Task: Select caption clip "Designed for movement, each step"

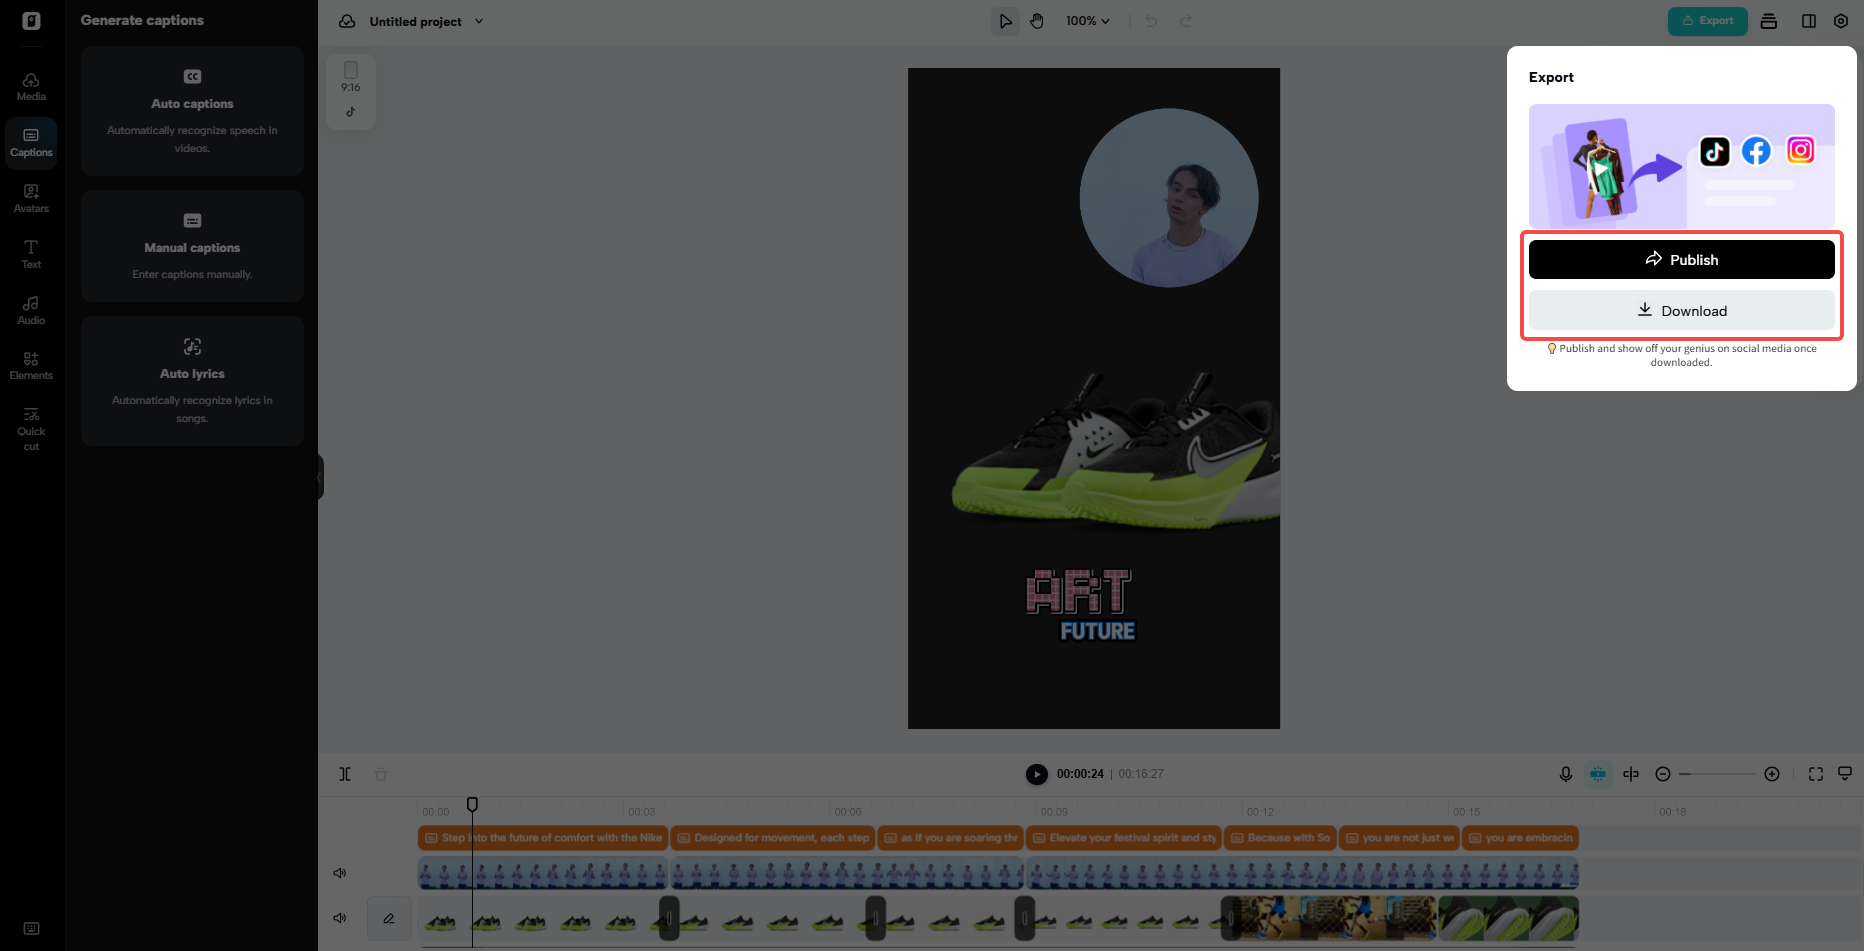Action: (x=773, y=838)
